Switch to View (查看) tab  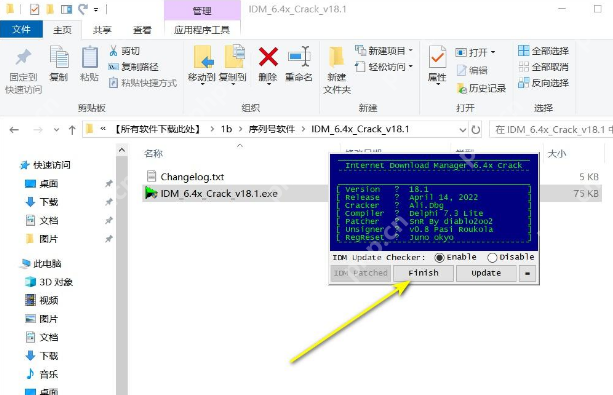pos(142,30)
